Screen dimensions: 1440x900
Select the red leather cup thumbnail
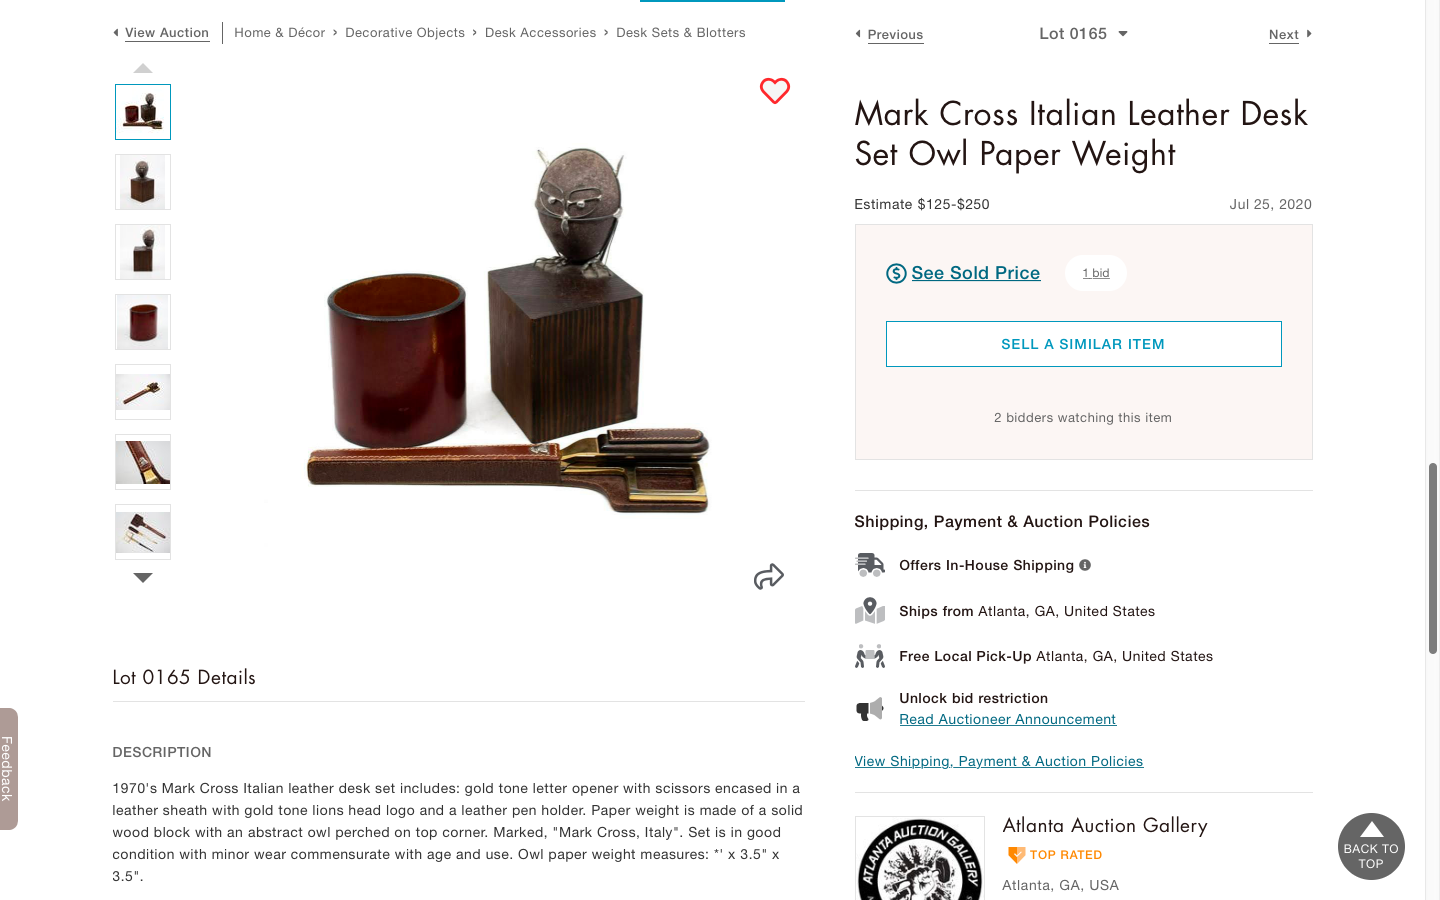click(x=143, y=322)
